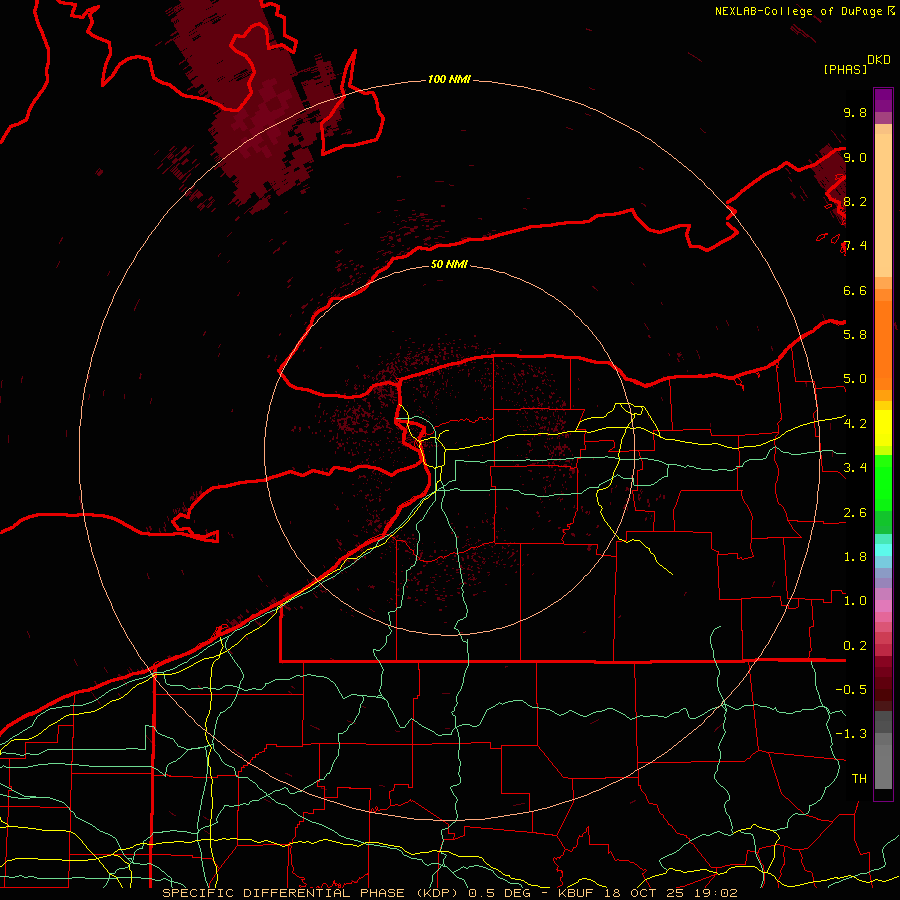Select the 6.6 value on the scale
The width and height of the screenshot is (900, 900).
pyautogui.click(x=855, y=290)
